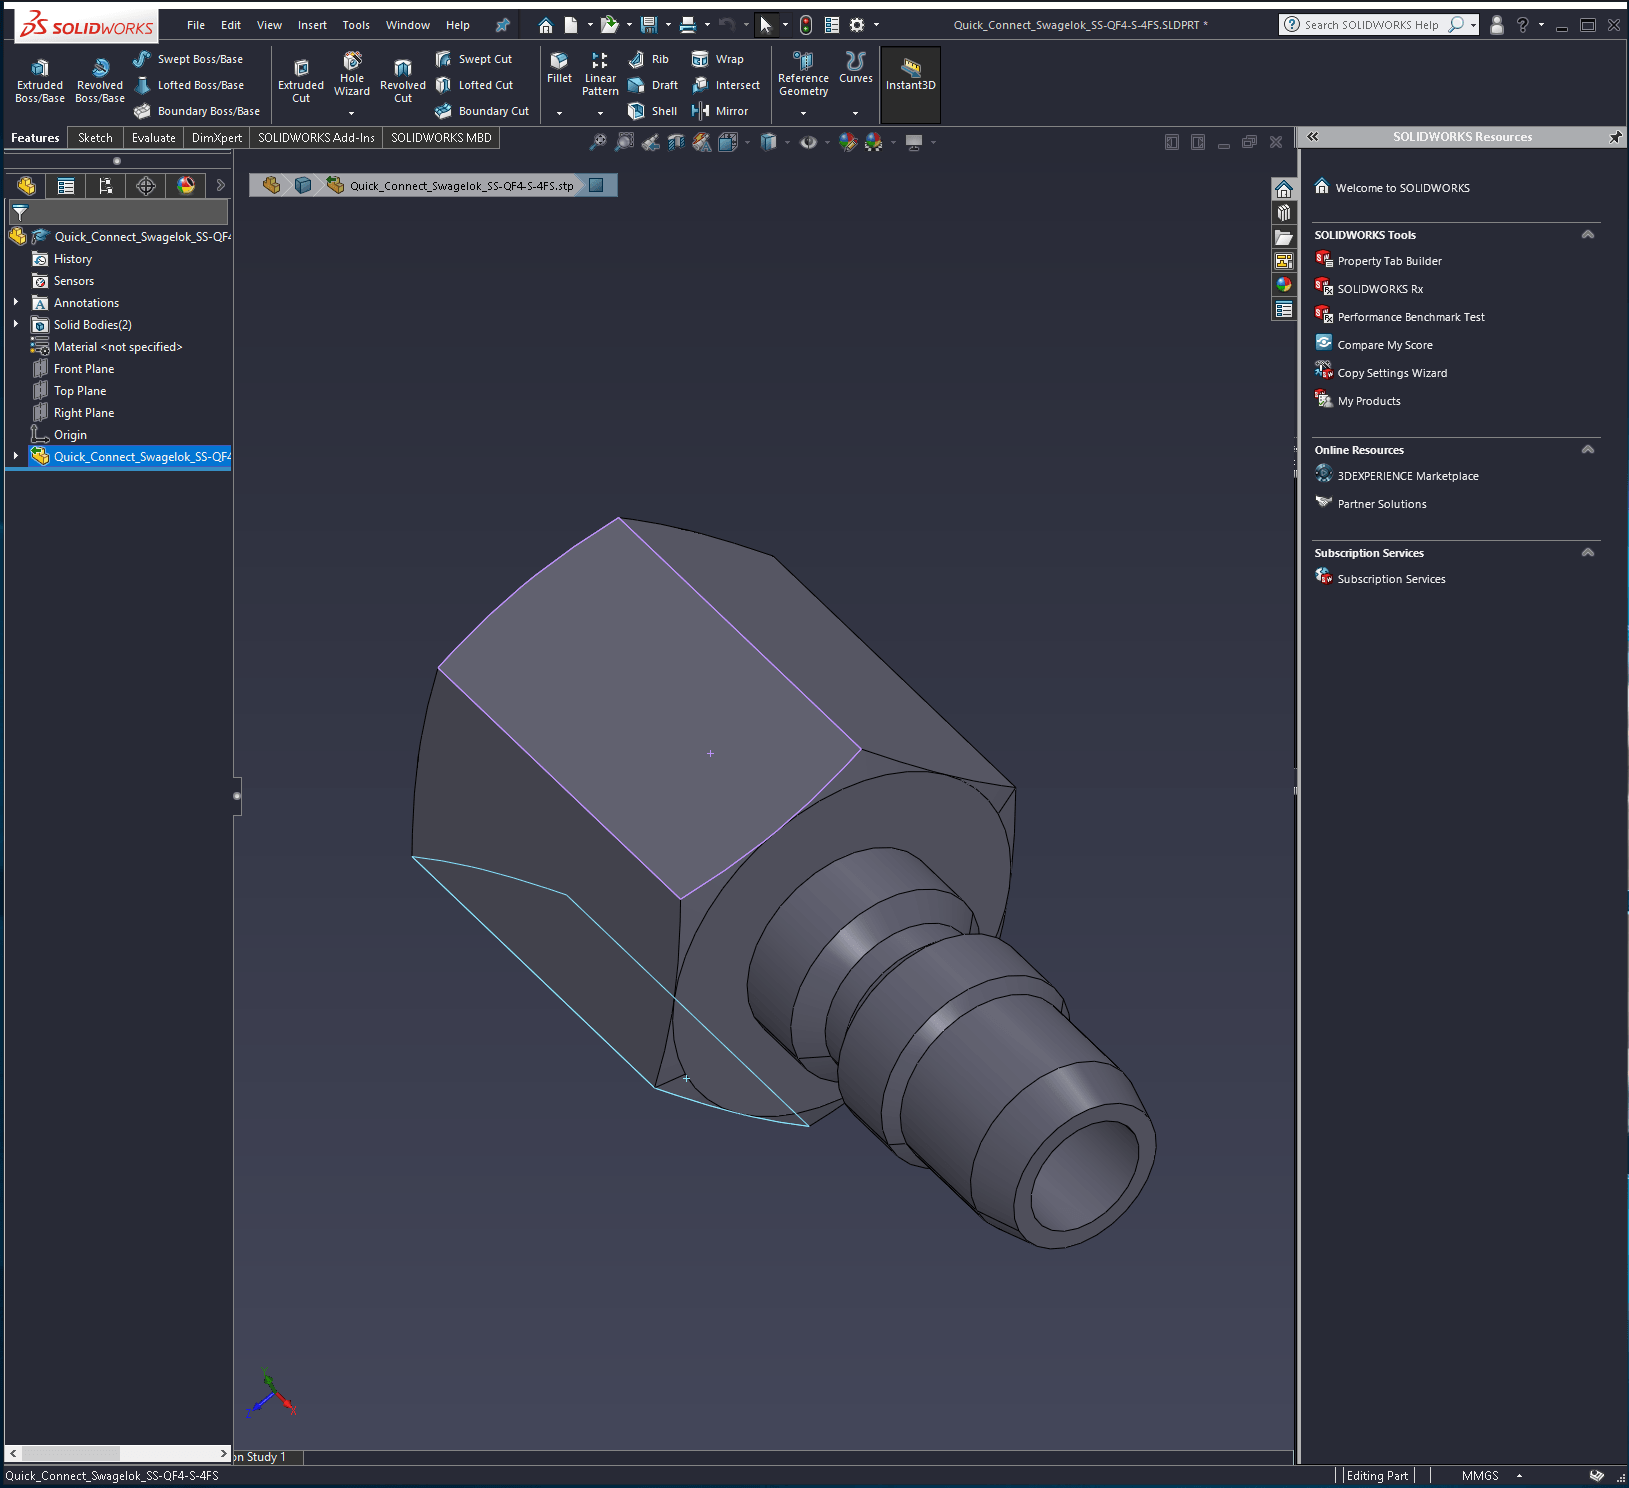Expand the Solid Bodies folder

point(15,324)
